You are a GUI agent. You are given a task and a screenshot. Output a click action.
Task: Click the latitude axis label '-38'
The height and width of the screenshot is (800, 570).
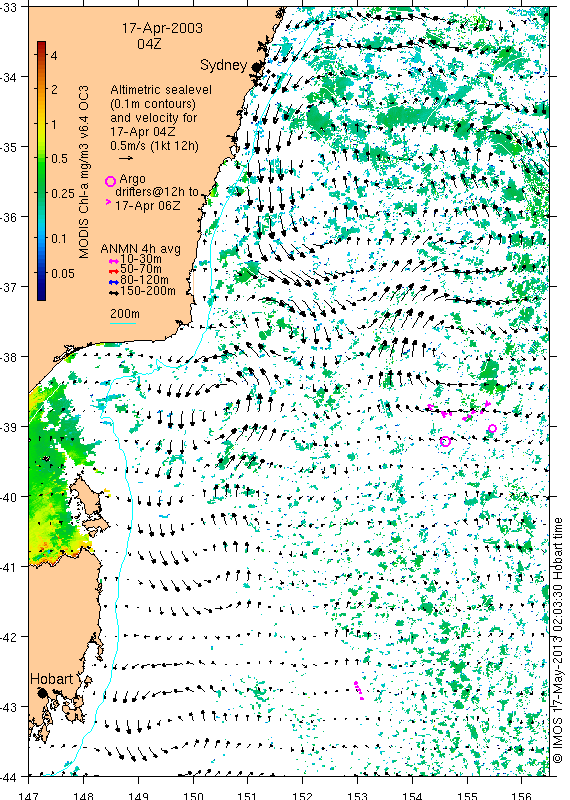[9, 357]
